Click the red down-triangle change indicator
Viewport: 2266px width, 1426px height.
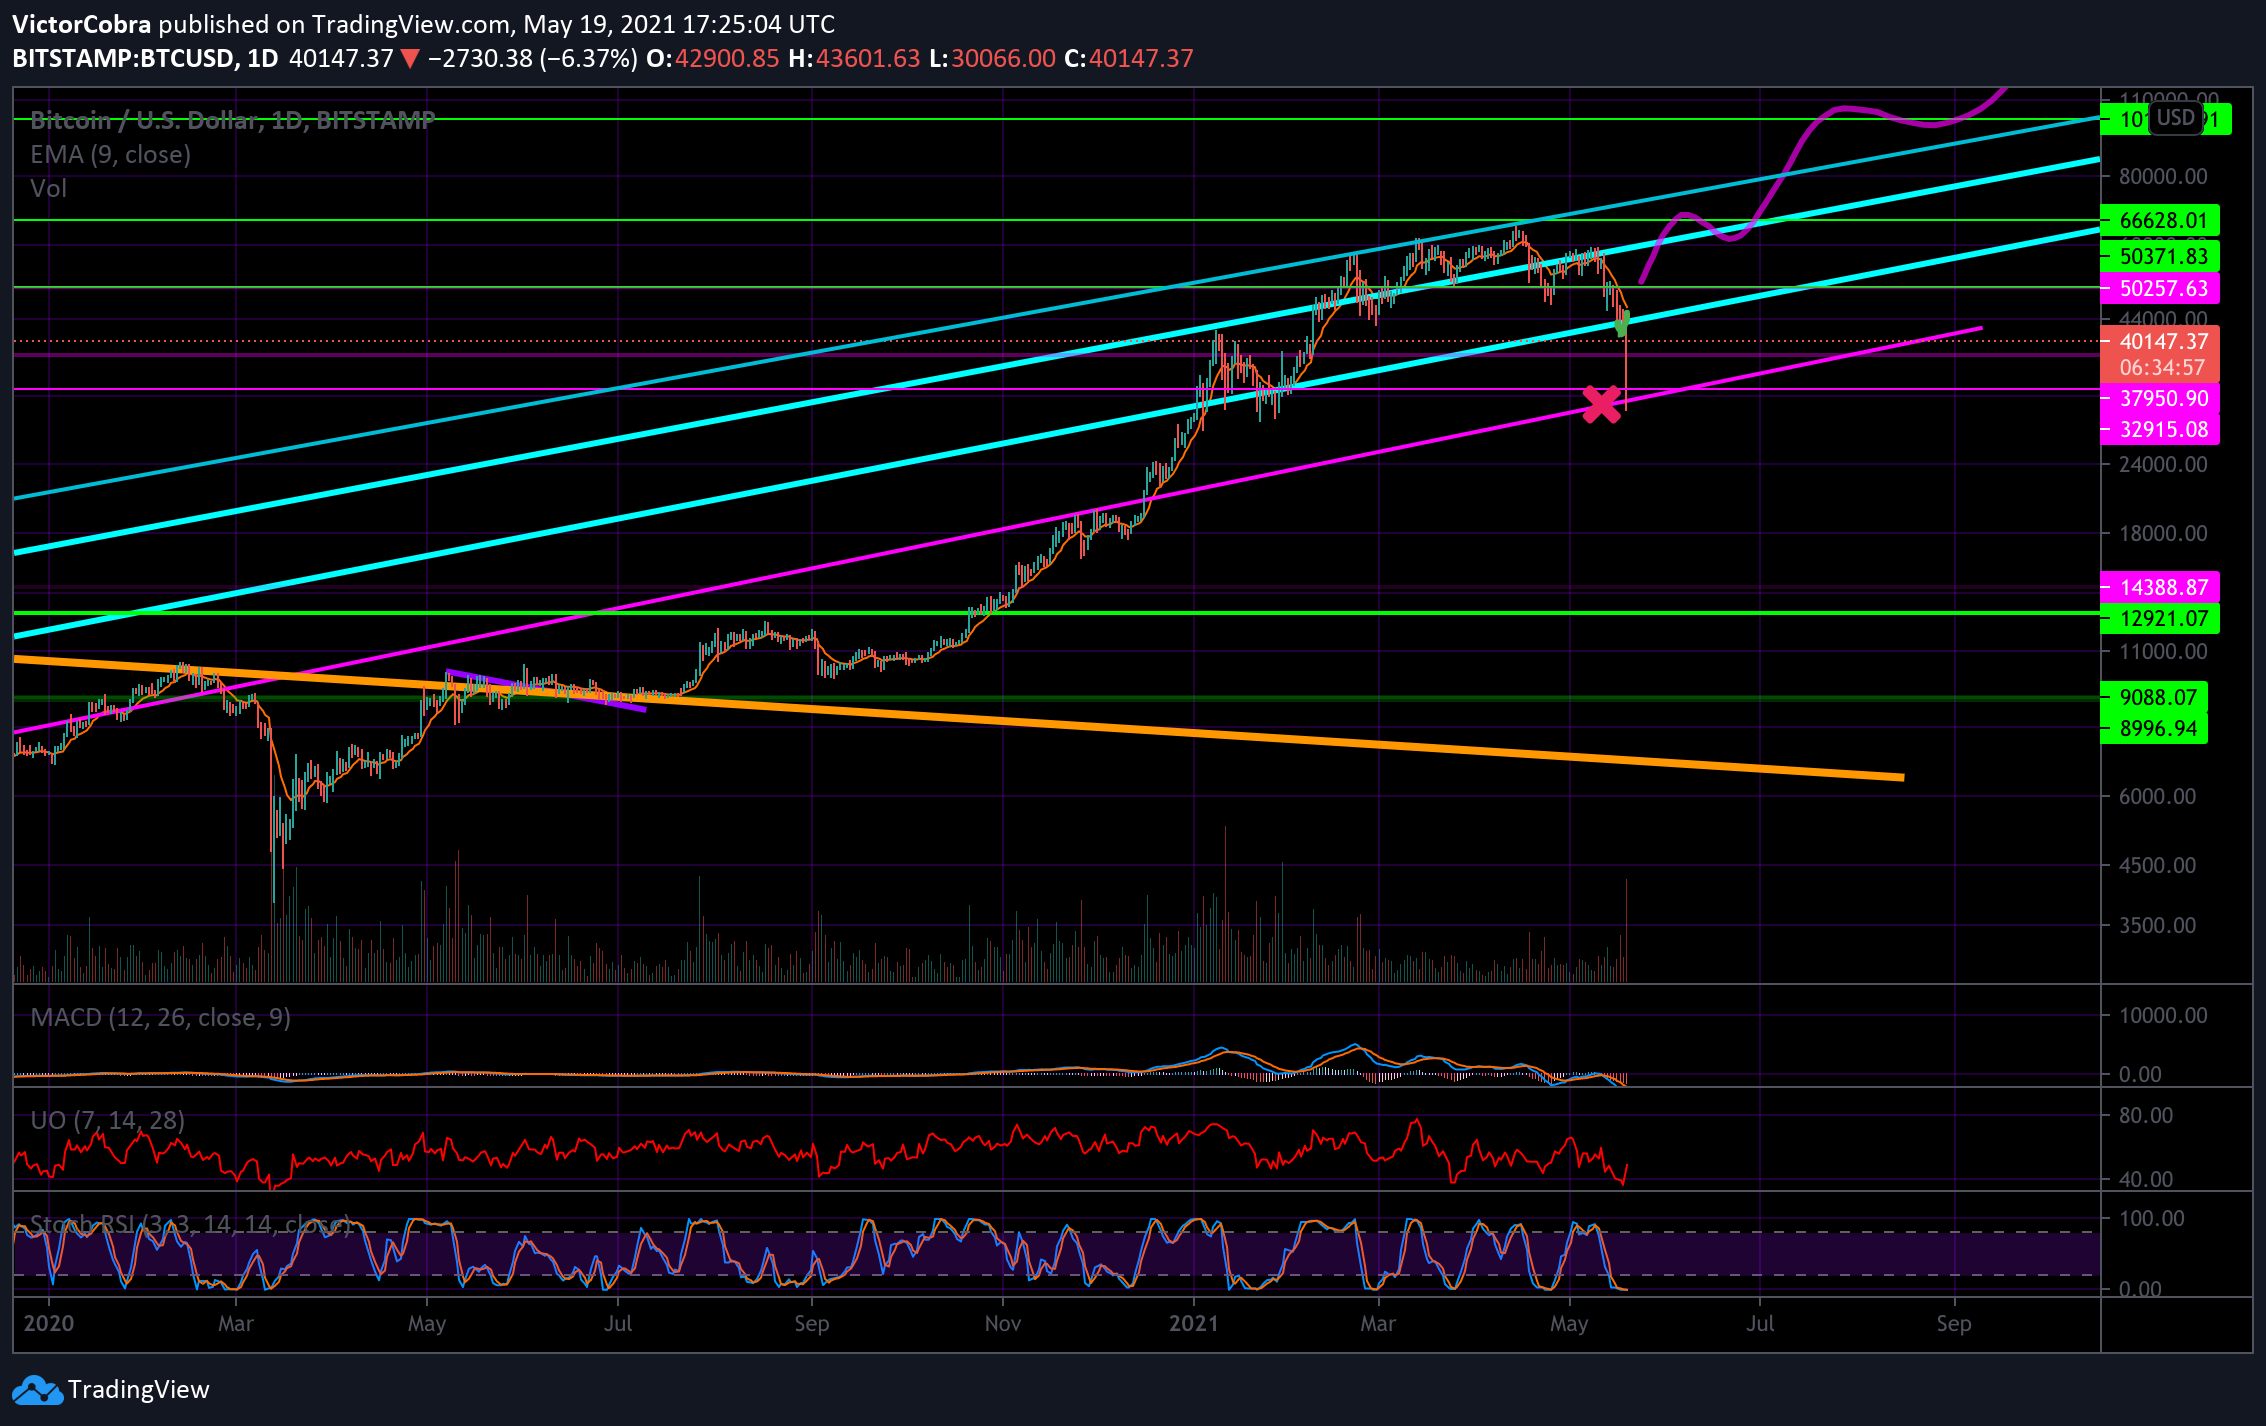coord(410,59)
